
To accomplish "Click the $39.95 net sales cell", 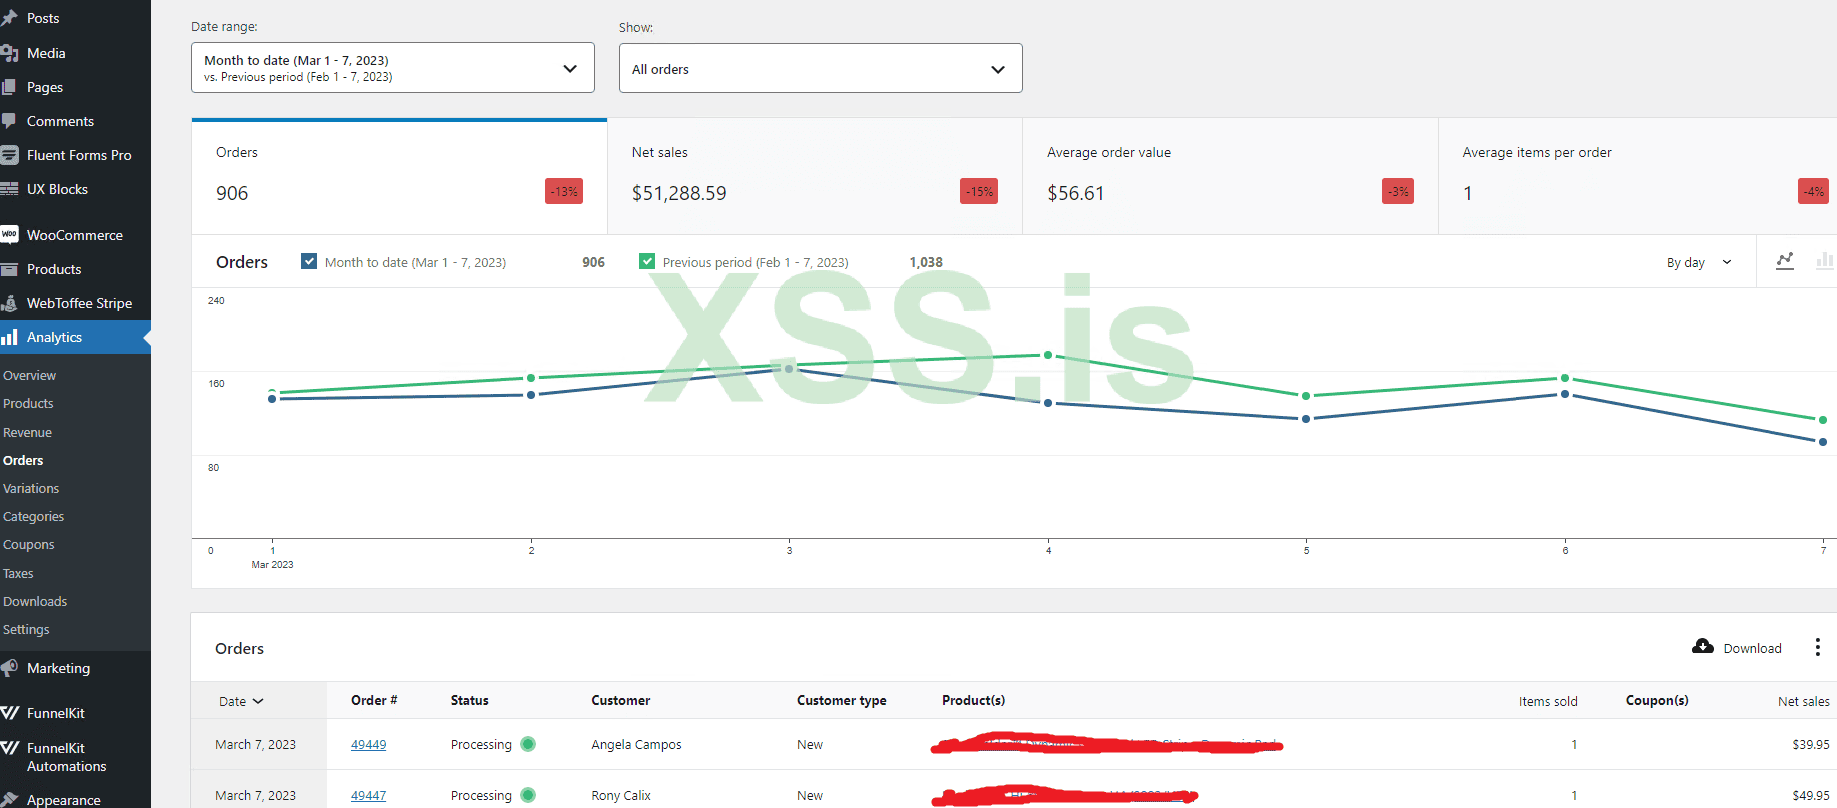I will (x=1811, y=744).
